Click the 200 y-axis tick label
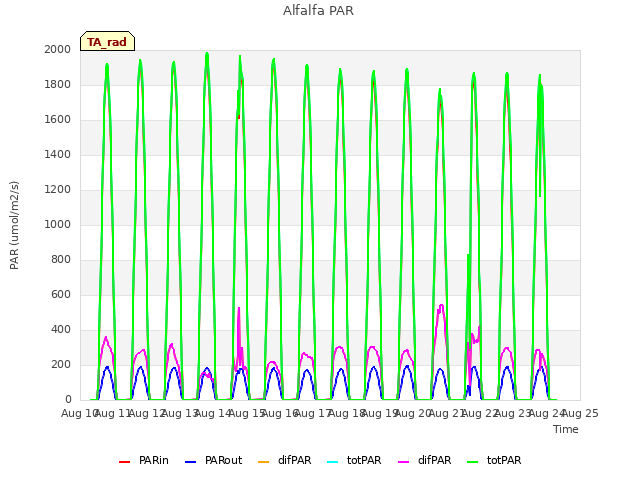The image size is (640, 480). click(61, 364)
